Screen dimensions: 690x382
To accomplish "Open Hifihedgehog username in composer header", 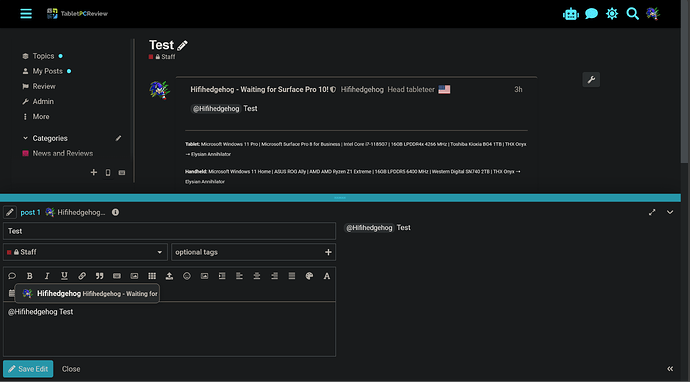I will [x=81, y=212].
